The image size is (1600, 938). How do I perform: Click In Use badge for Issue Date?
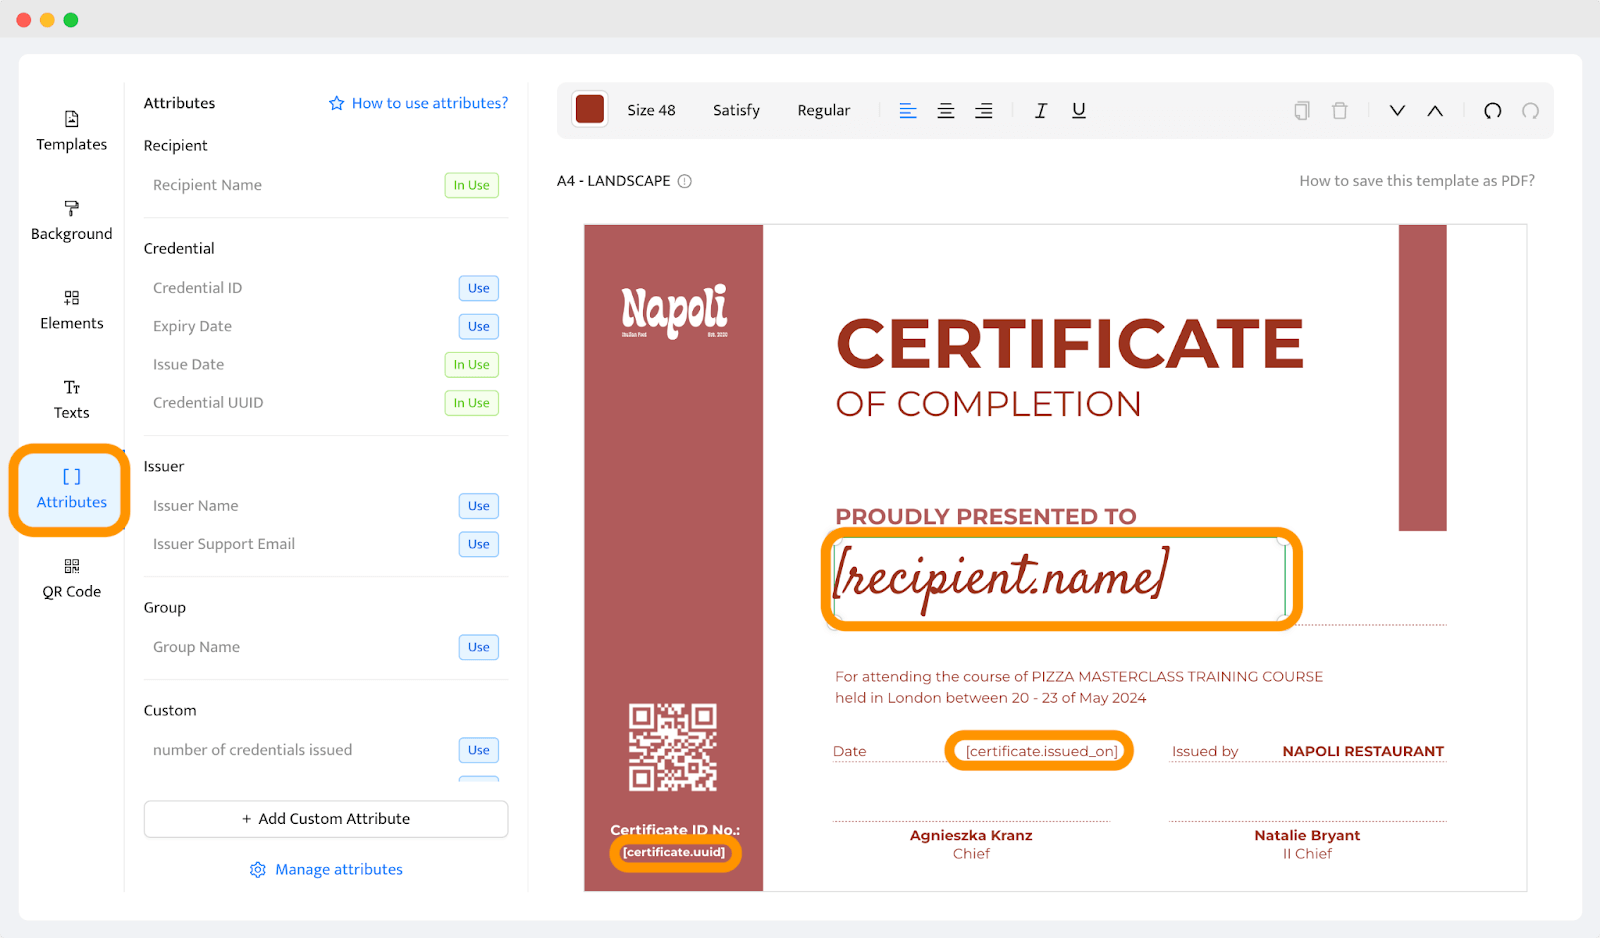pyautogui.click(x=472, y=365)
